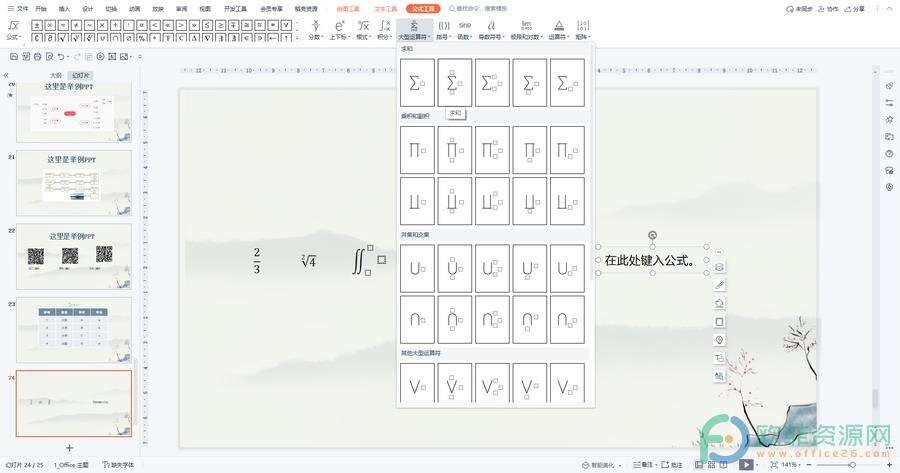
Task: Toggle 备注 notes in status bar
Action: [643, 464]
